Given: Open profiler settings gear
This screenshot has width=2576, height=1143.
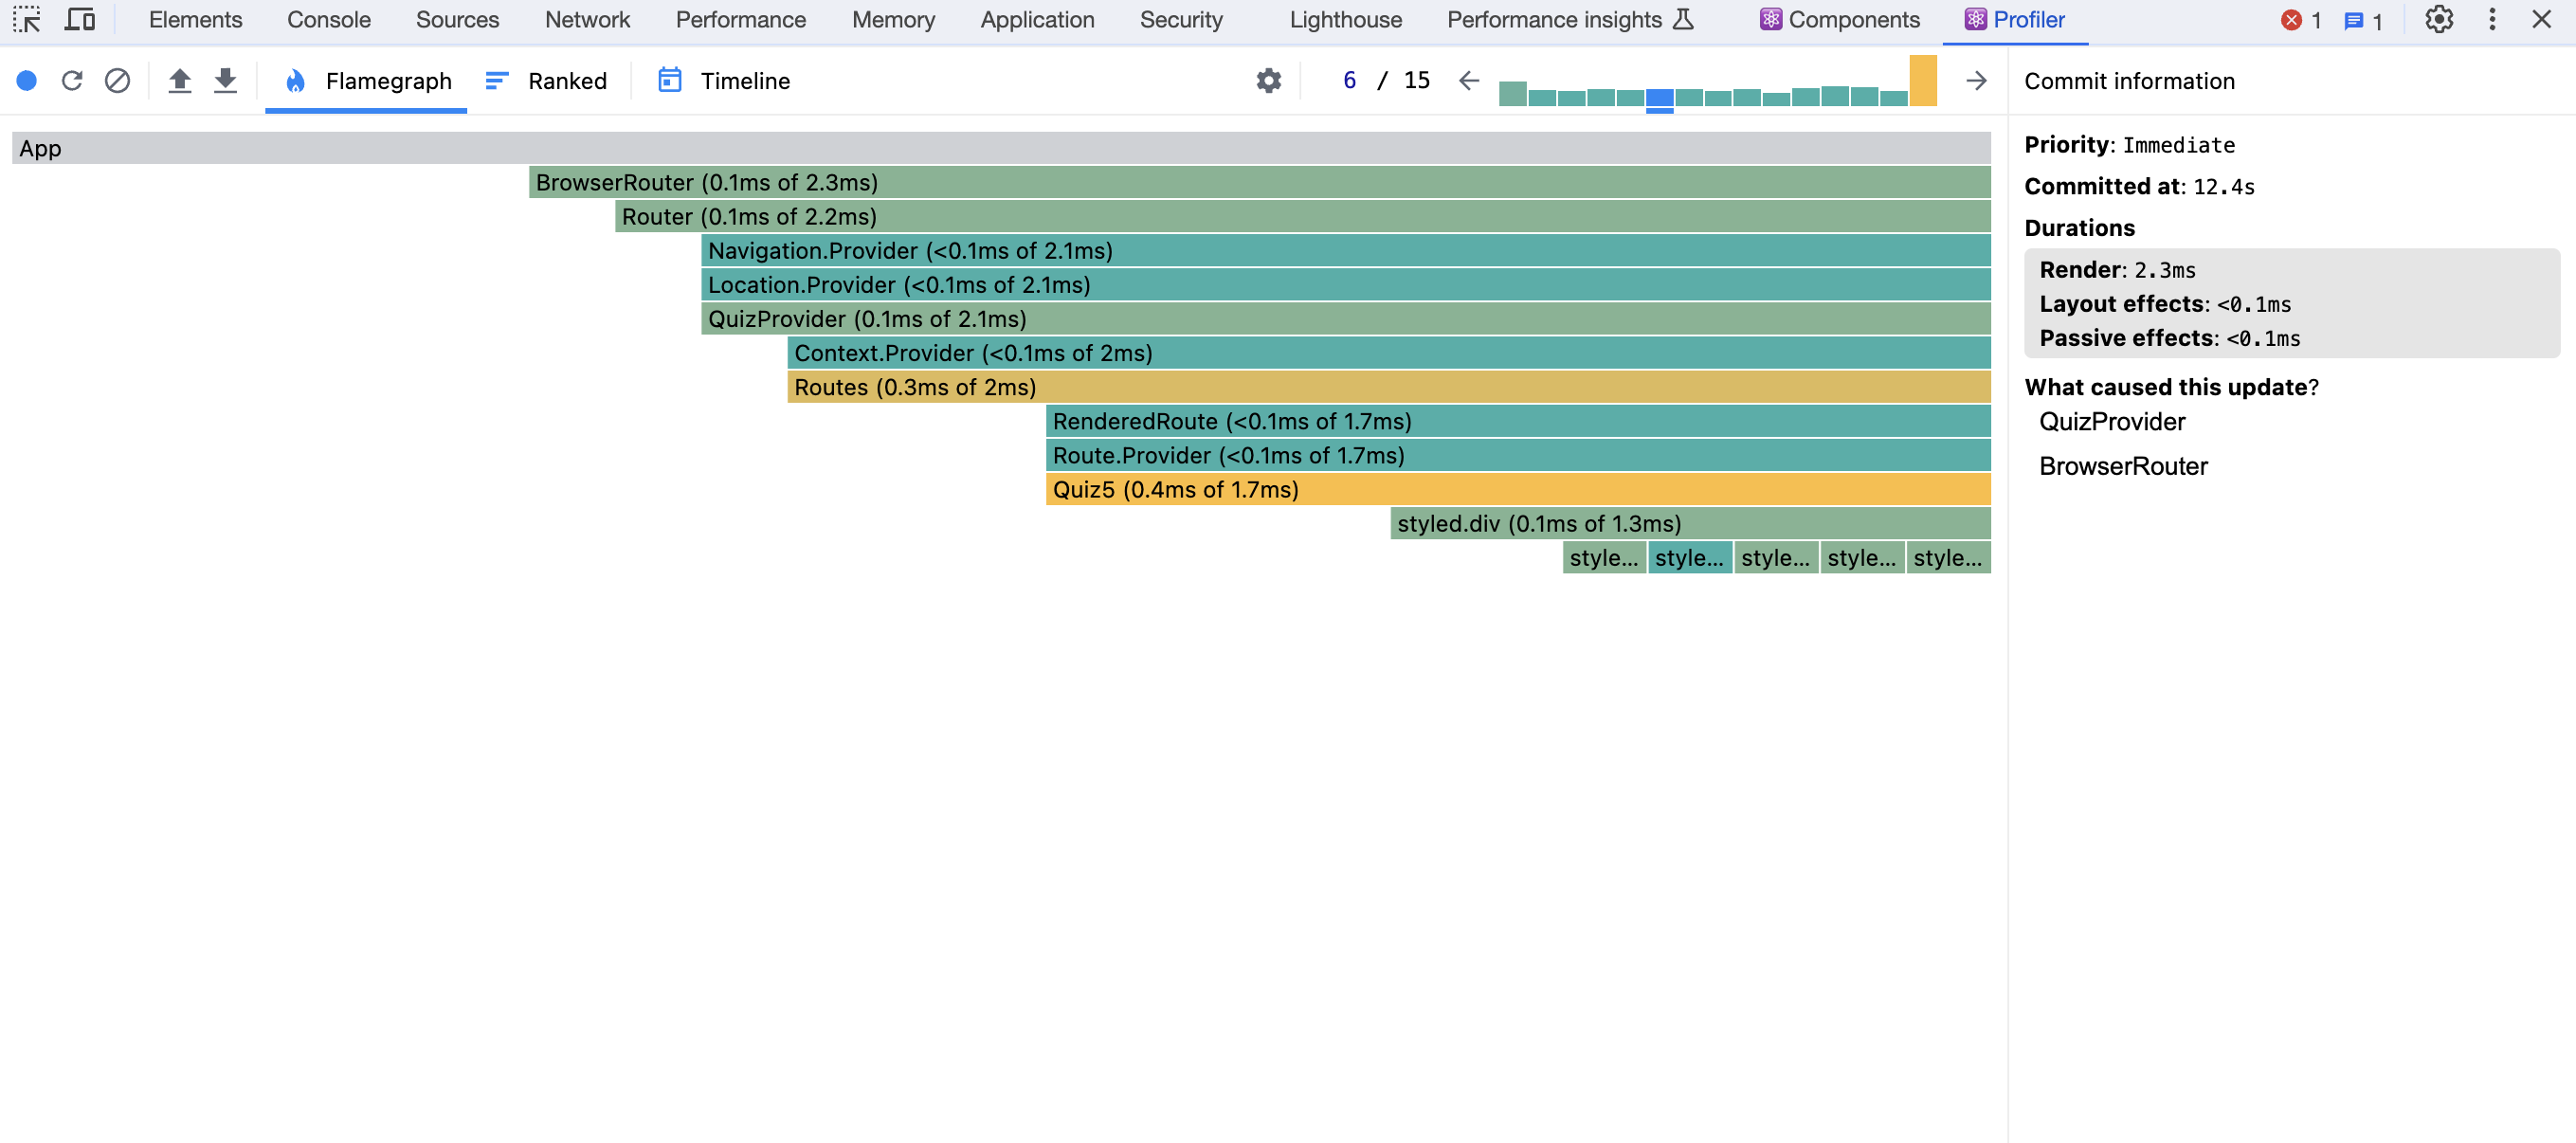Looking at the screenshot, I should click(1268, 81).
